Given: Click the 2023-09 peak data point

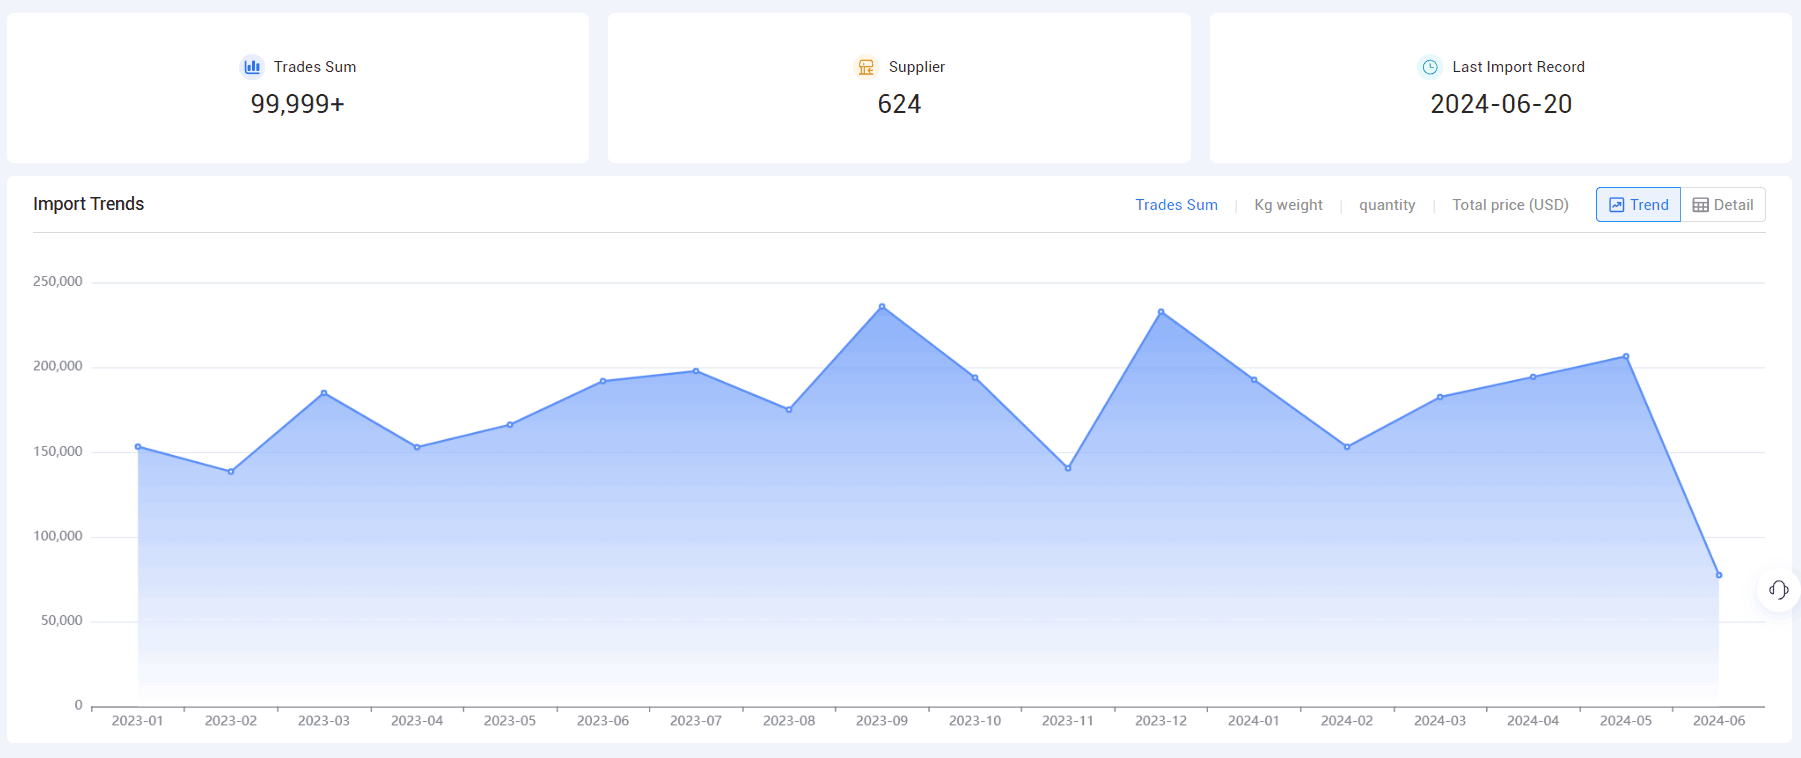Looking at the screenshot, I should click(882, 307).
